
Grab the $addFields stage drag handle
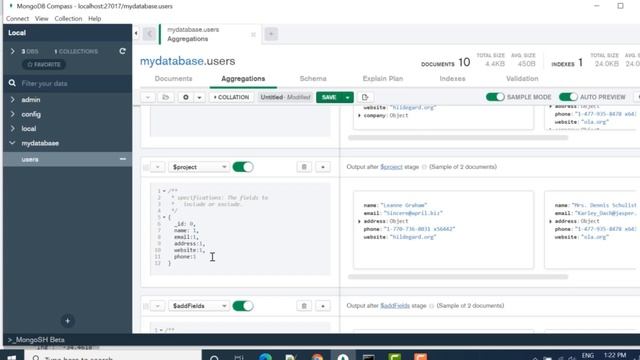(146, 306)
